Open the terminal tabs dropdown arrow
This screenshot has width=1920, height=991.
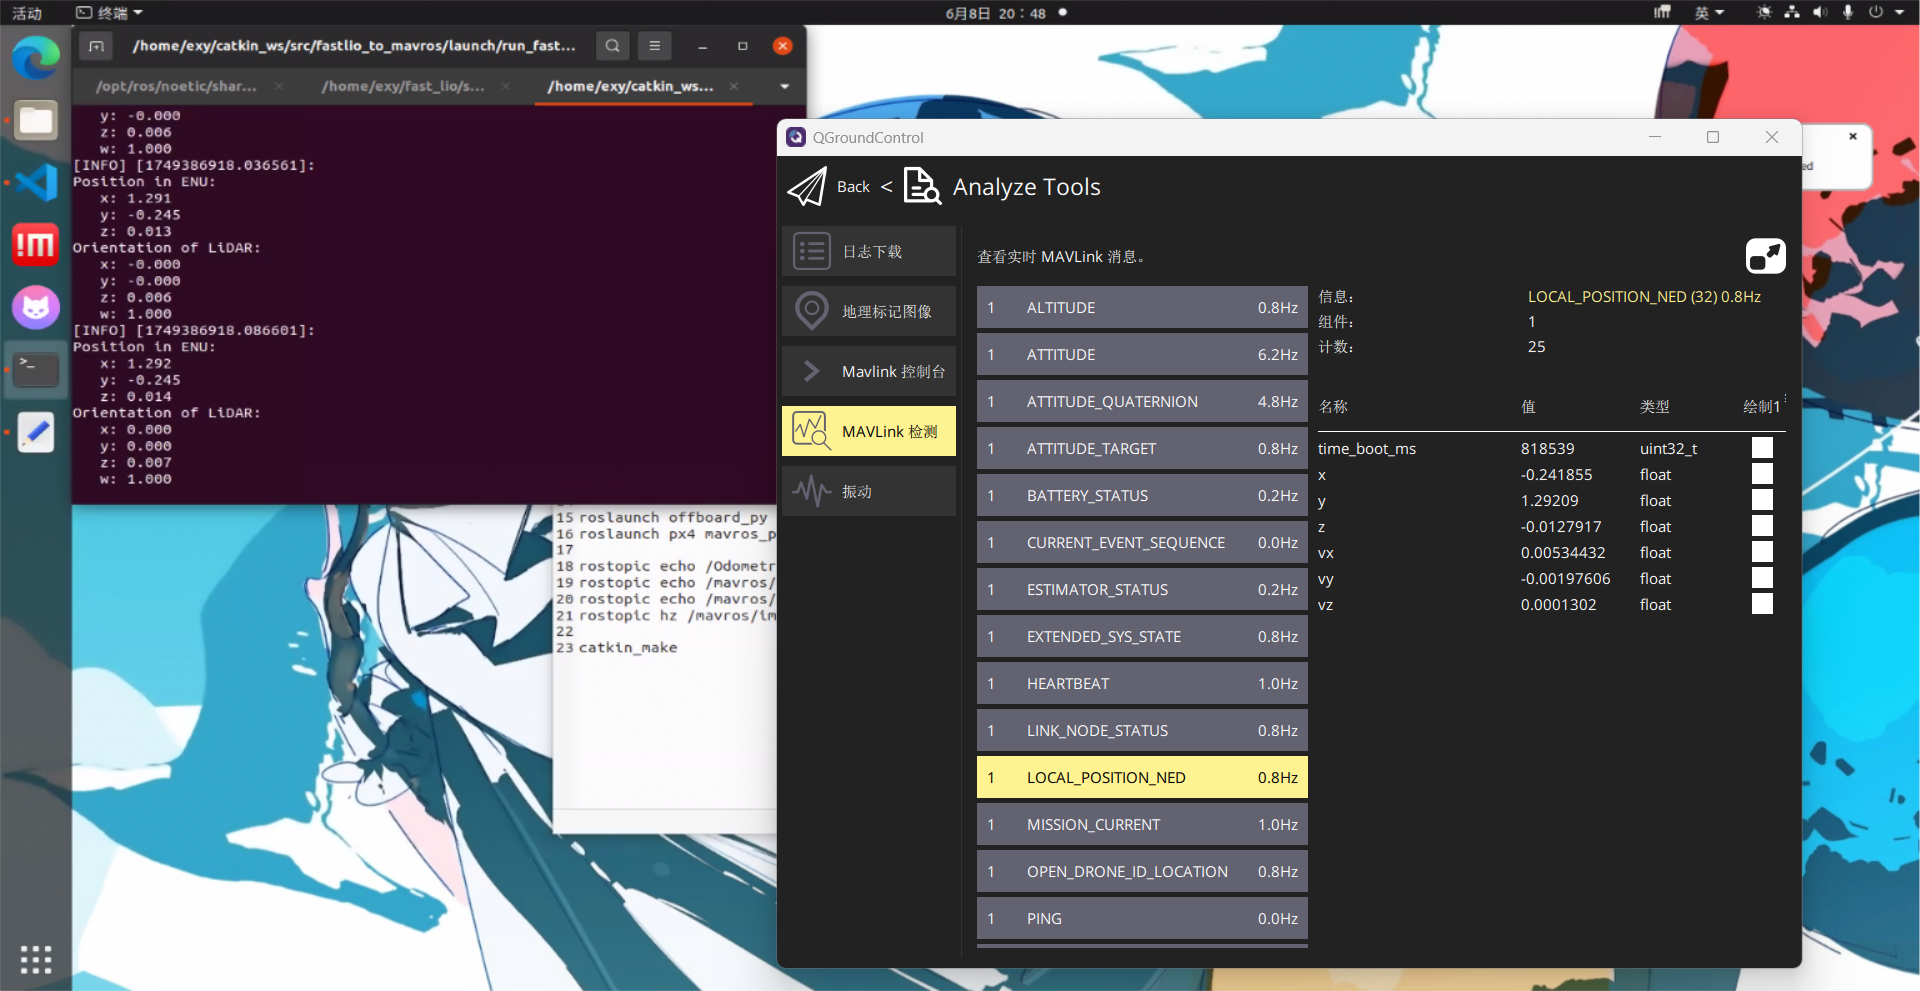[785, 87]
